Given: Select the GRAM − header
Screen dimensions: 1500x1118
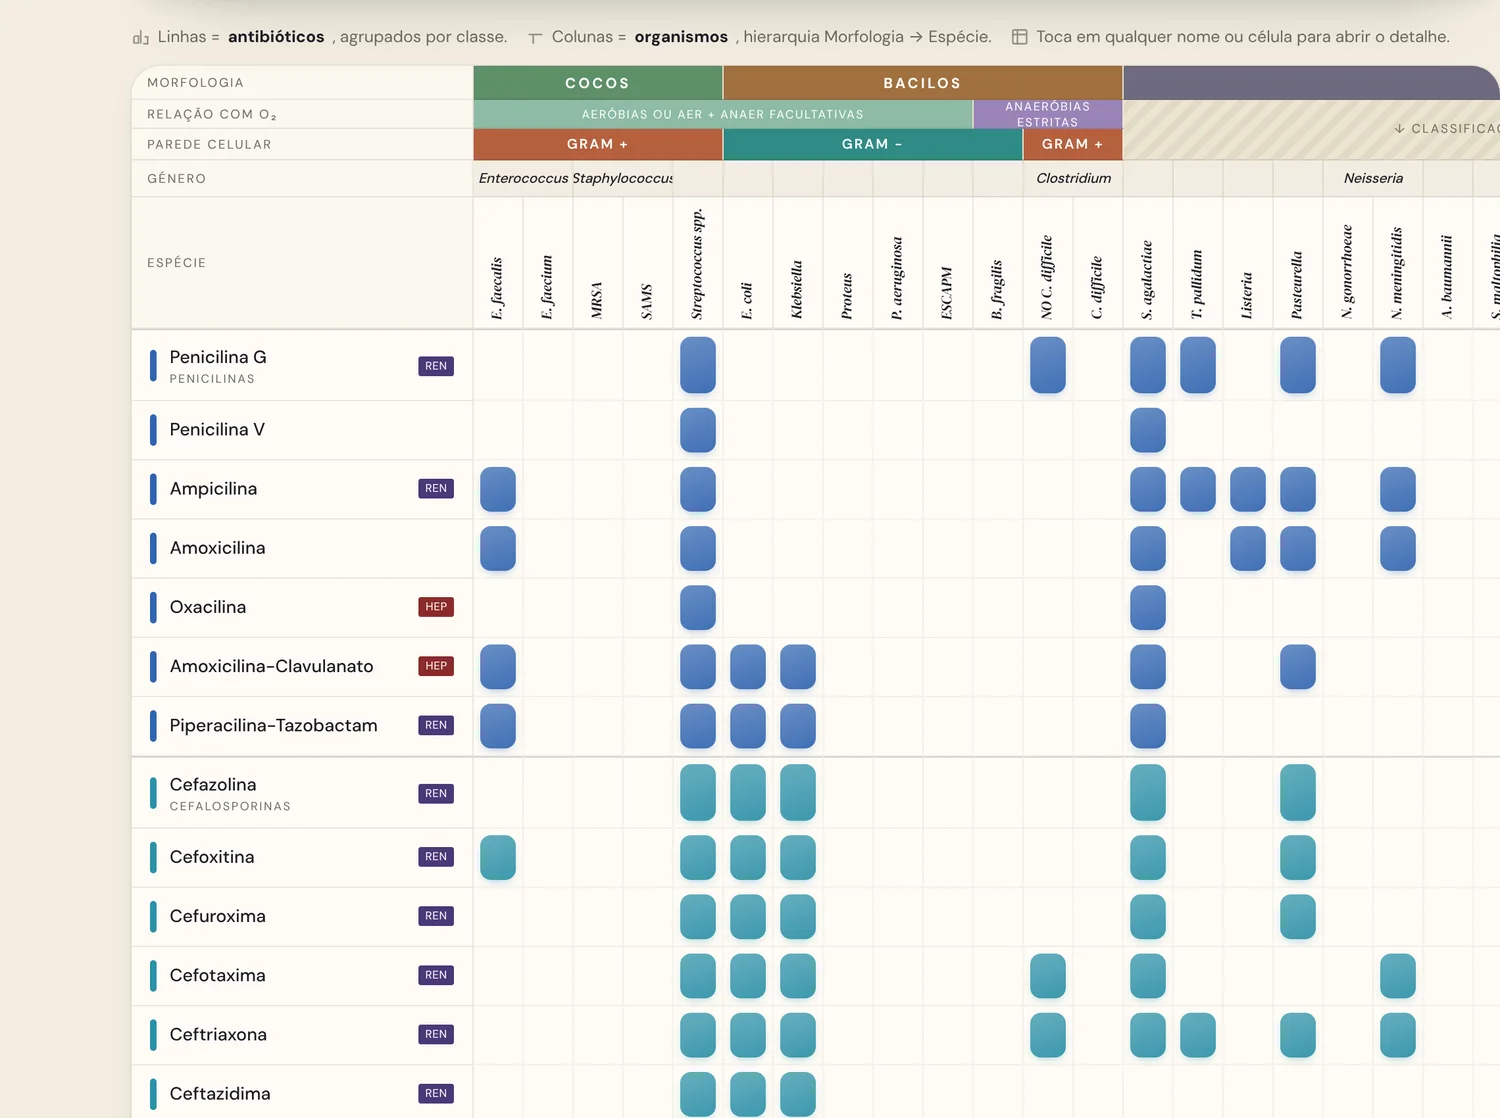Looking at the screenshot, I should [872, 144].
